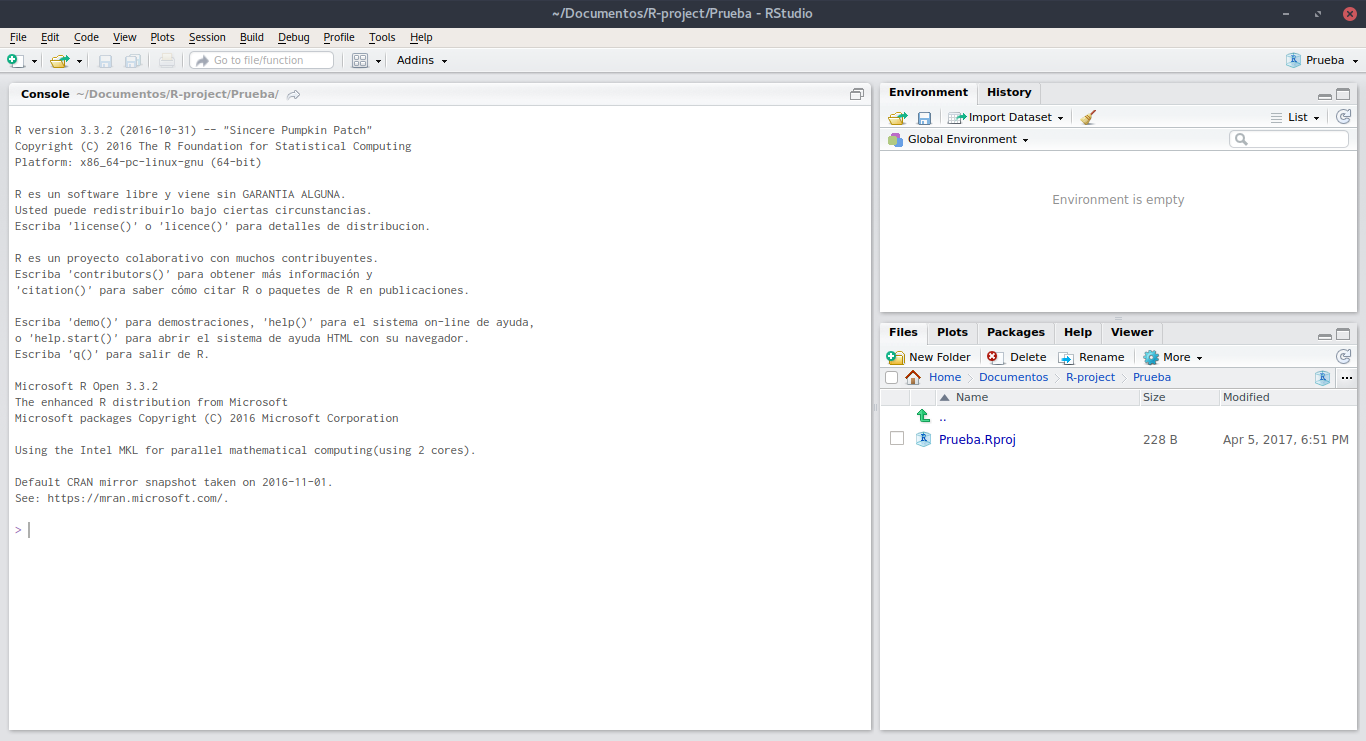Image resolution: width=1366 pixels, height=741 pixels.
Task: Expand the recent files dropdown arrow
Action: [x=79, y=61]
